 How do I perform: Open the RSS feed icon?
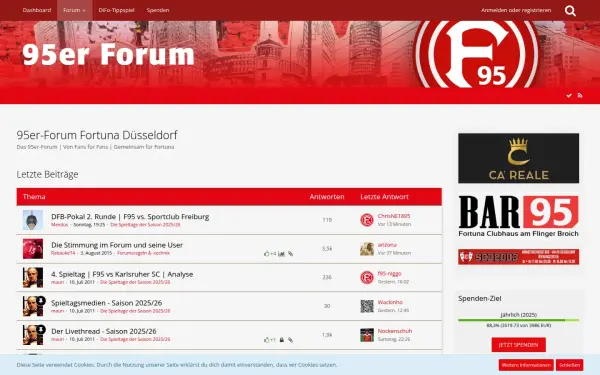[580, 95]
